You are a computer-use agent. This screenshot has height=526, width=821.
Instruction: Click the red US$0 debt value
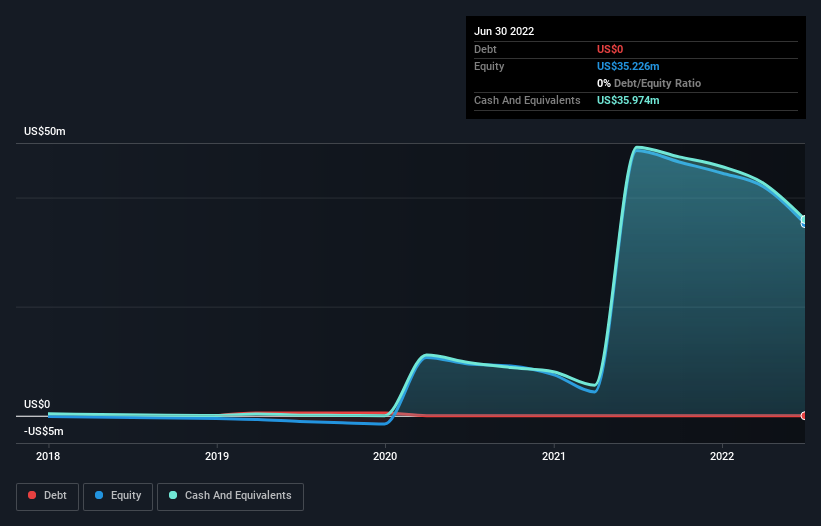(x=610, y=49)
